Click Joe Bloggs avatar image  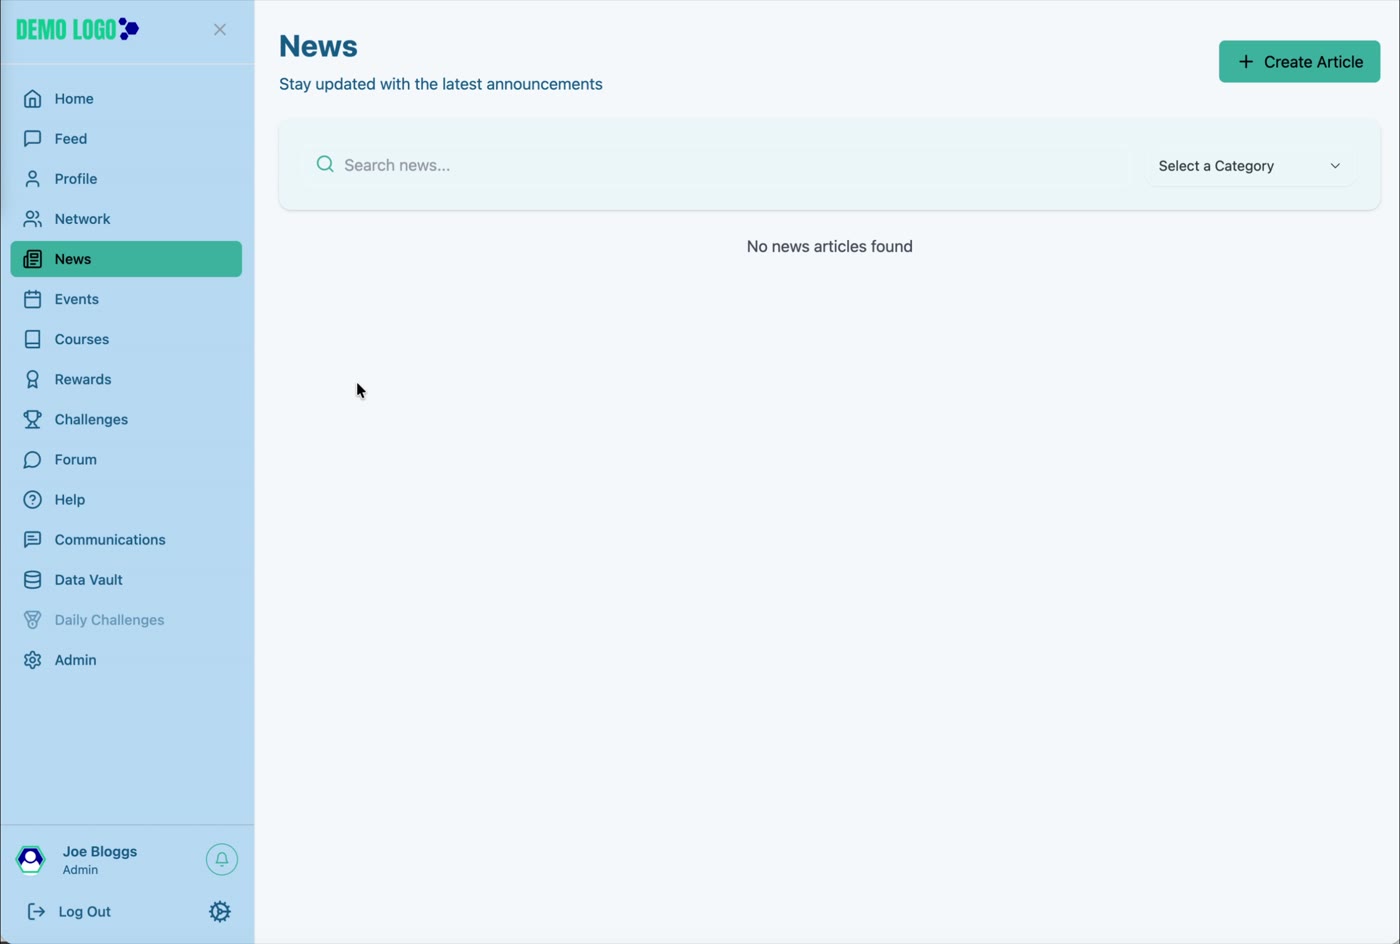pos(31,860)
